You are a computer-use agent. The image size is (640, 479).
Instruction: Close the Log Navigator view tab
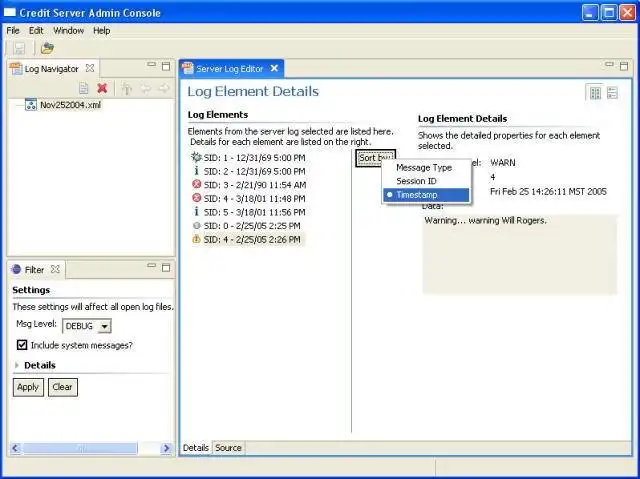tap(90, 69)
